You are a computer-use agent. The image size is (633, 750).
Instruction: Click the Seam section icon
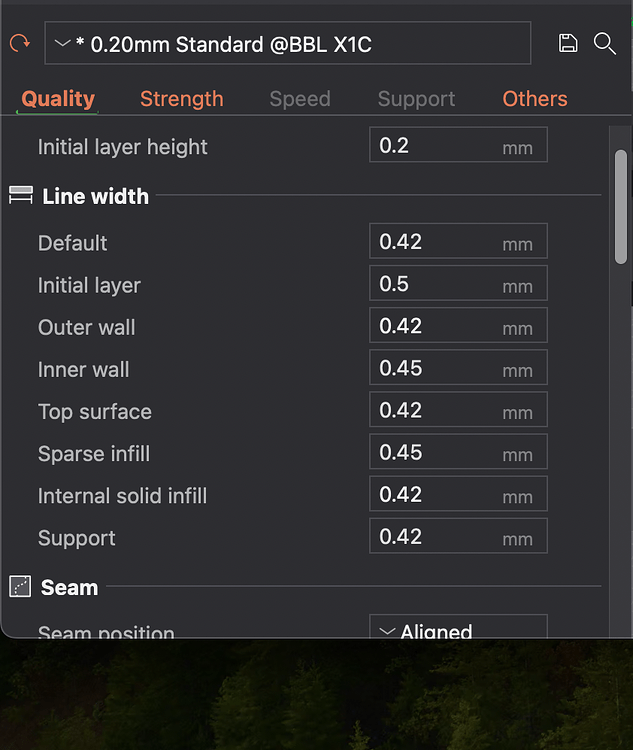(20, 586)
